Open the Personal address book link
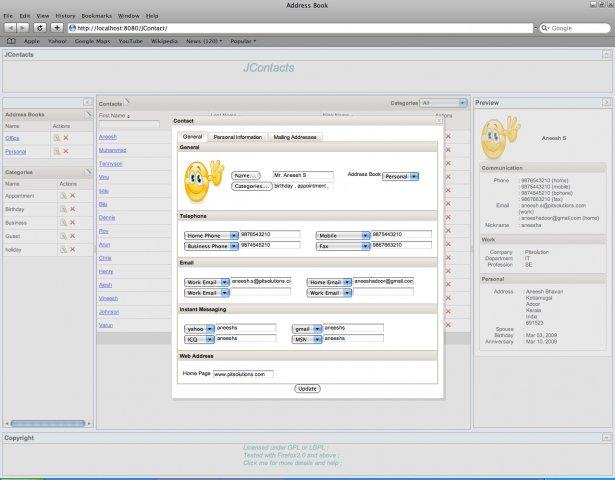Image resolution: width=615 pixels, height=480 pixels. (16, 152)
